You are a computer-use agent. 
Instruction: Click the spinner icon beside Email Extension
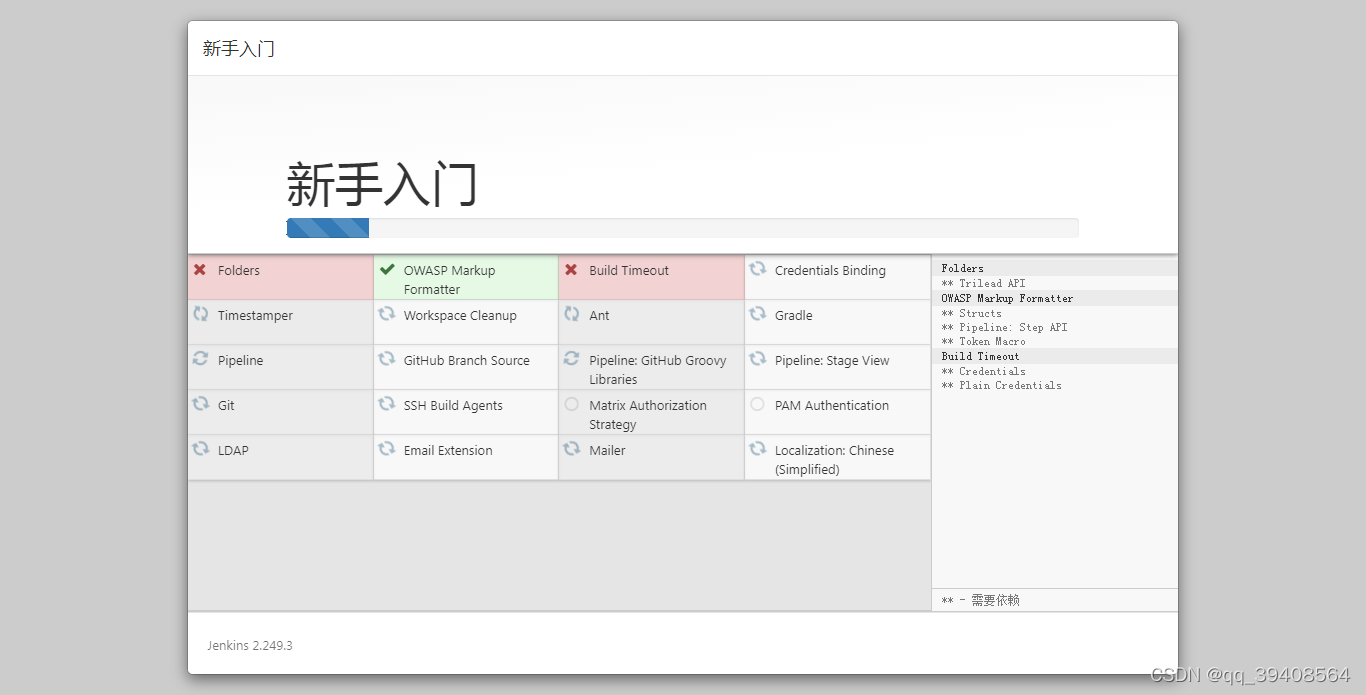tap(386, 449)
